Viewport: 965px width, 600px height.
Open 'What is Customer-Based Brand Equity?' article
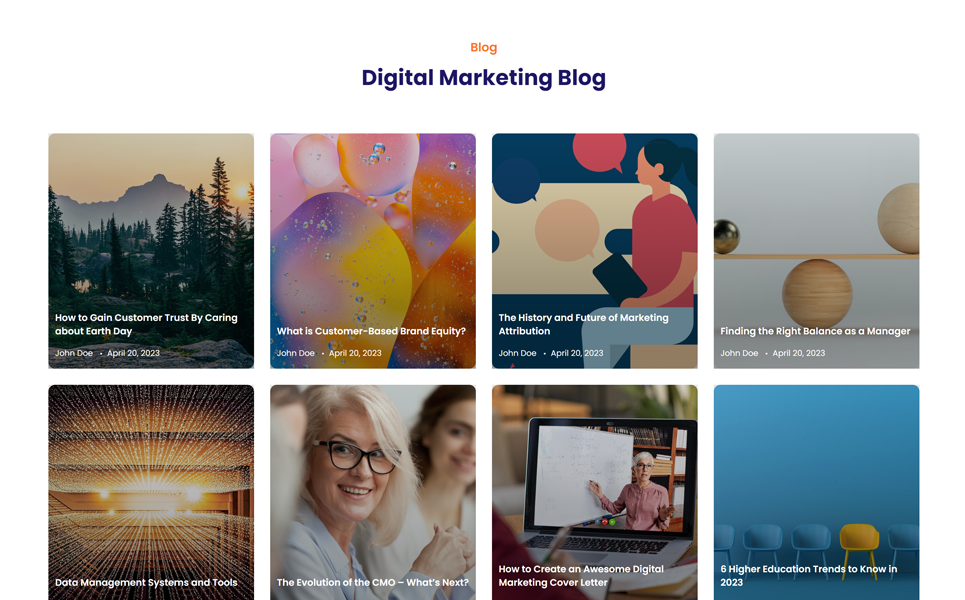371,331
